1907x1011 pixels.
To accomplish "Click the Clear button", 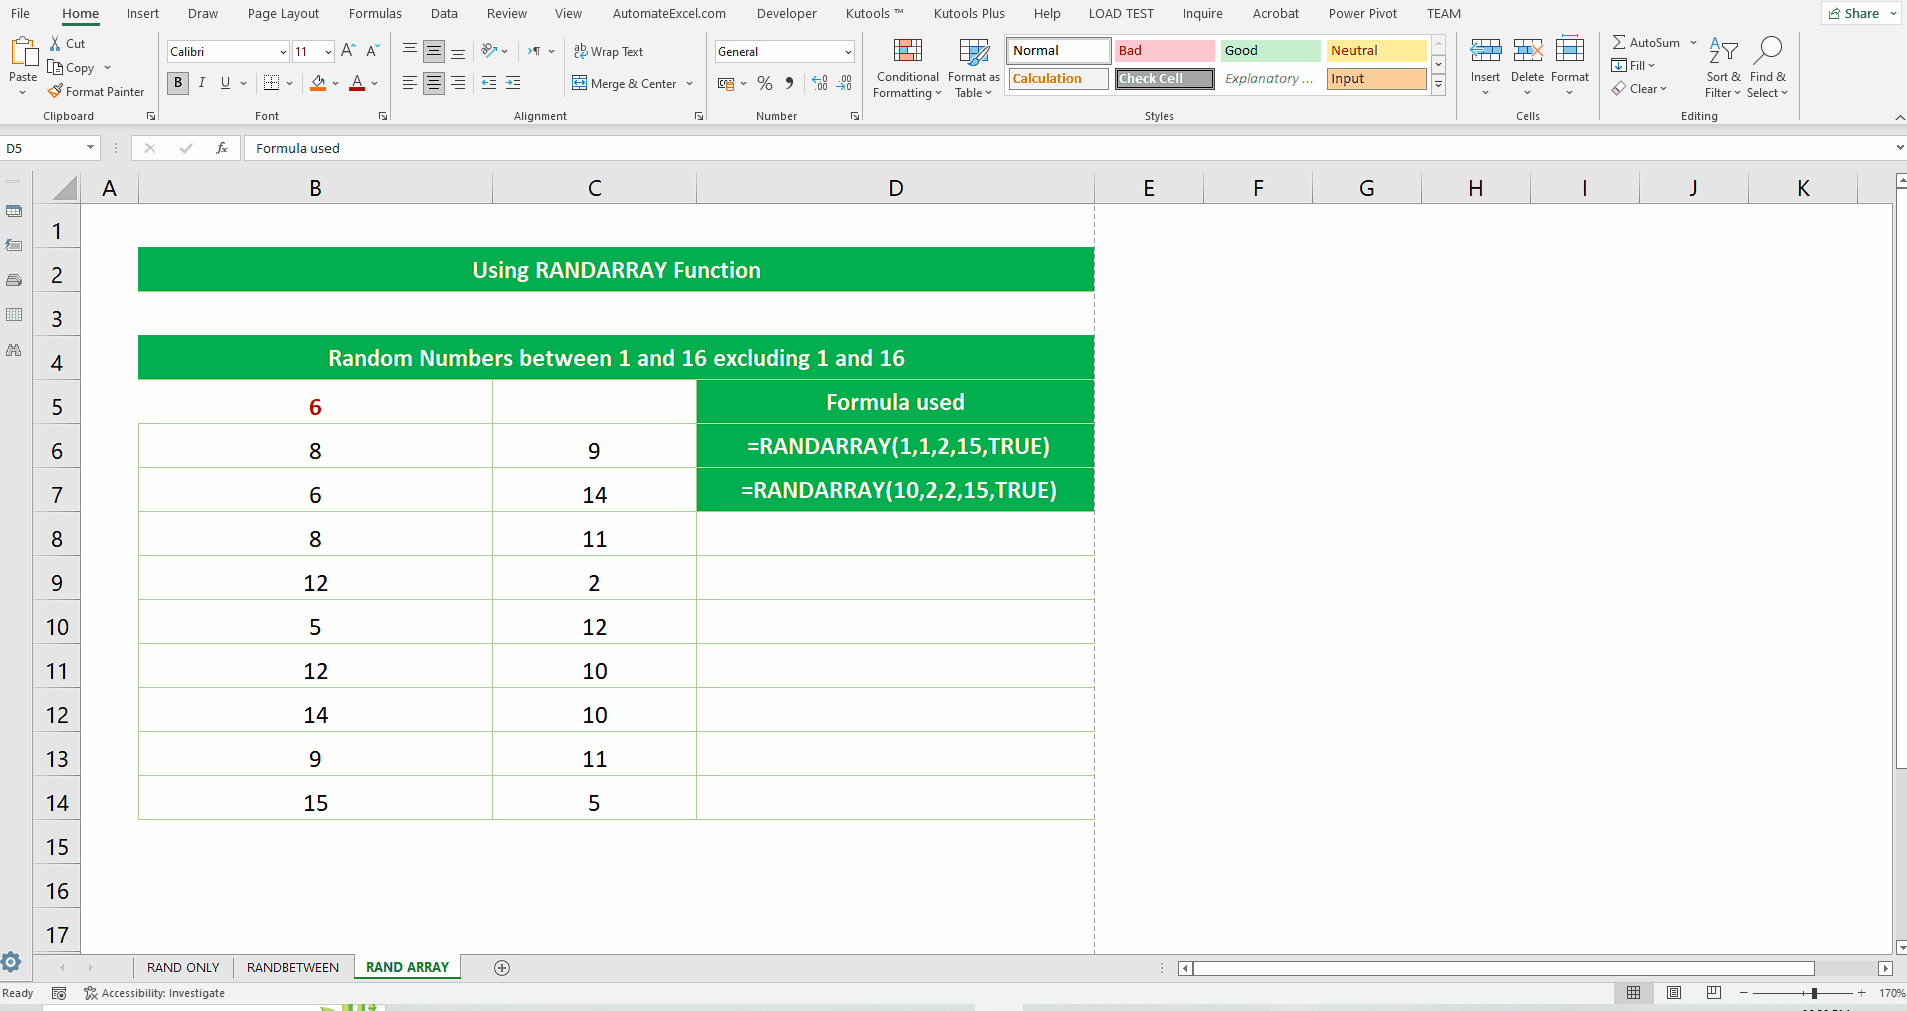I will (x=1639, y=89).
